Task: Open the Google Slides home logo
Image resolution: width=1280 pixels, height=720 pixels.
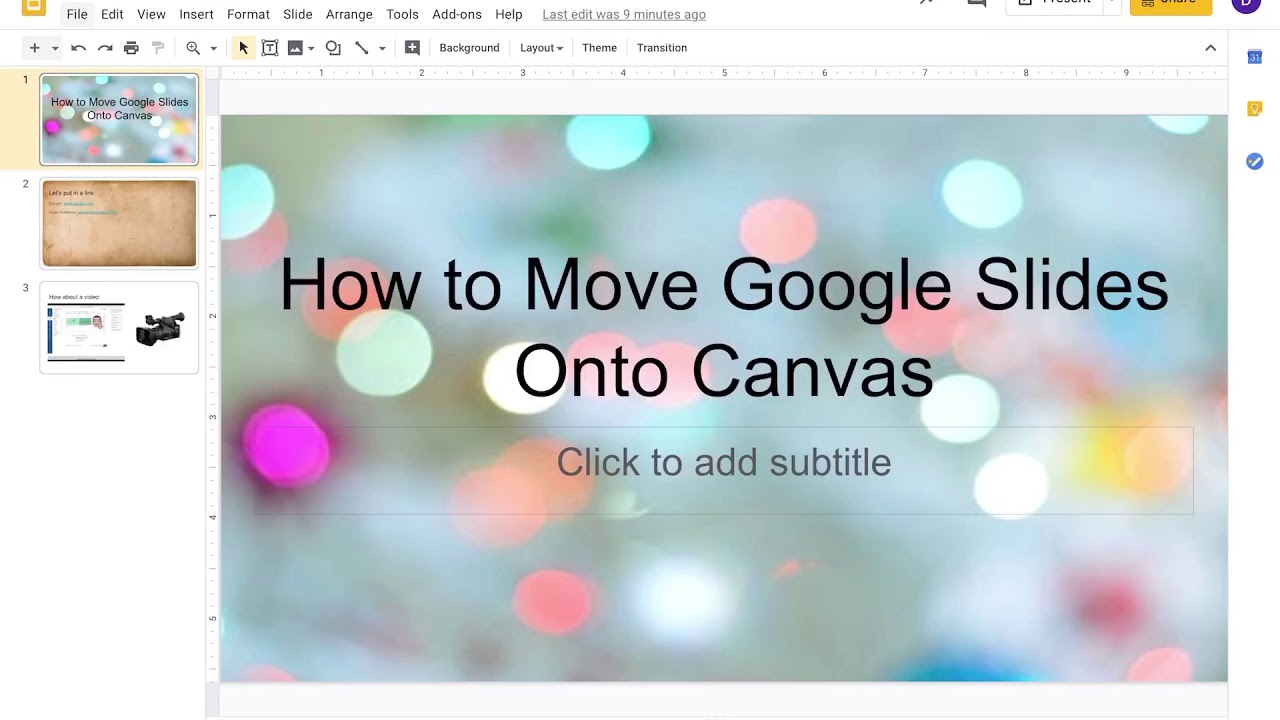Action: pos(34,6)
